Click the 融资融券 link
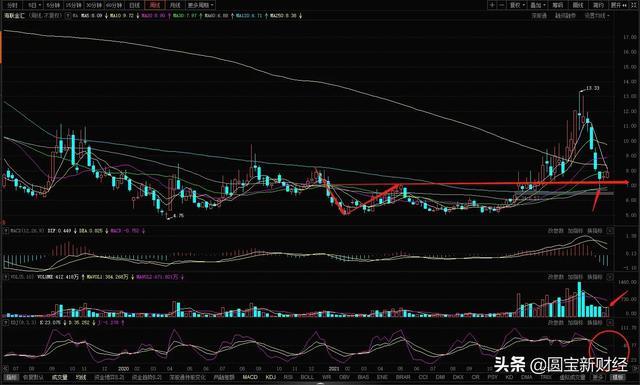Image resolution: width=640 pixels, height=385 pixels. point(565,16)
